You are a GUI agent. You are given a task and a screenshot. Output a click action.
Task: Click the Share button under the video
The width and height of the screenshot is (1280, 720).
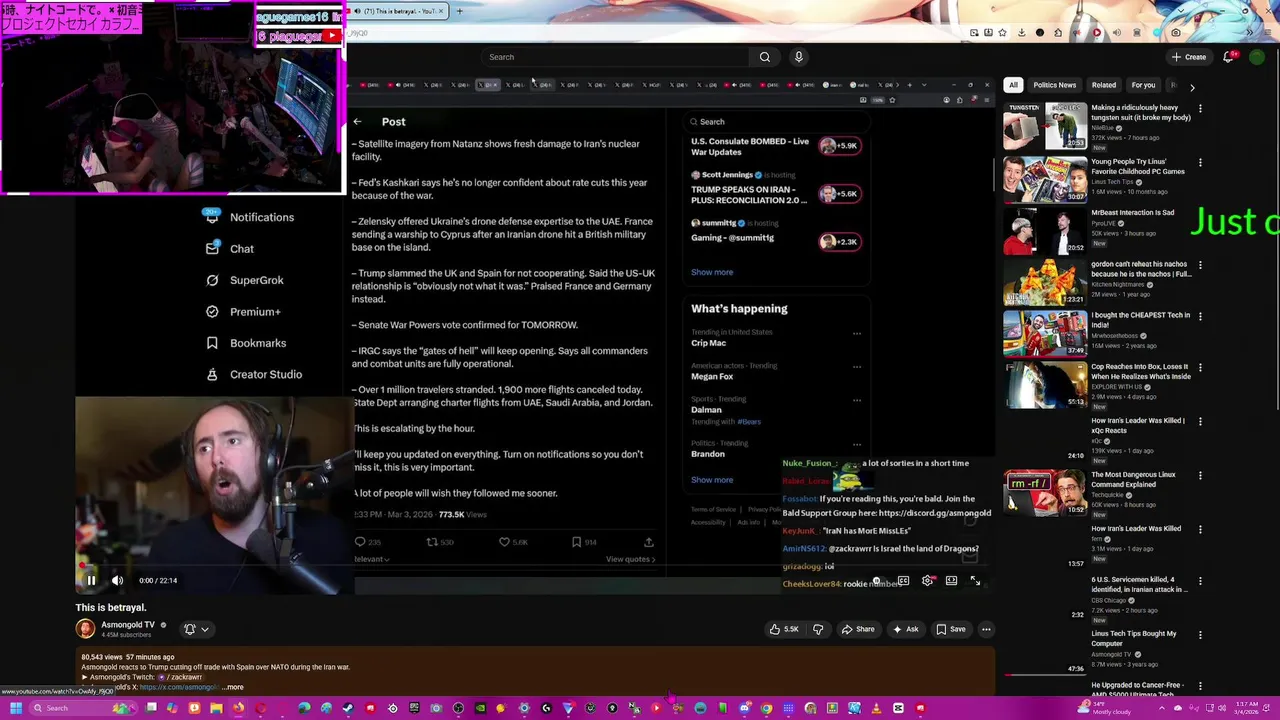click(858, 629)
